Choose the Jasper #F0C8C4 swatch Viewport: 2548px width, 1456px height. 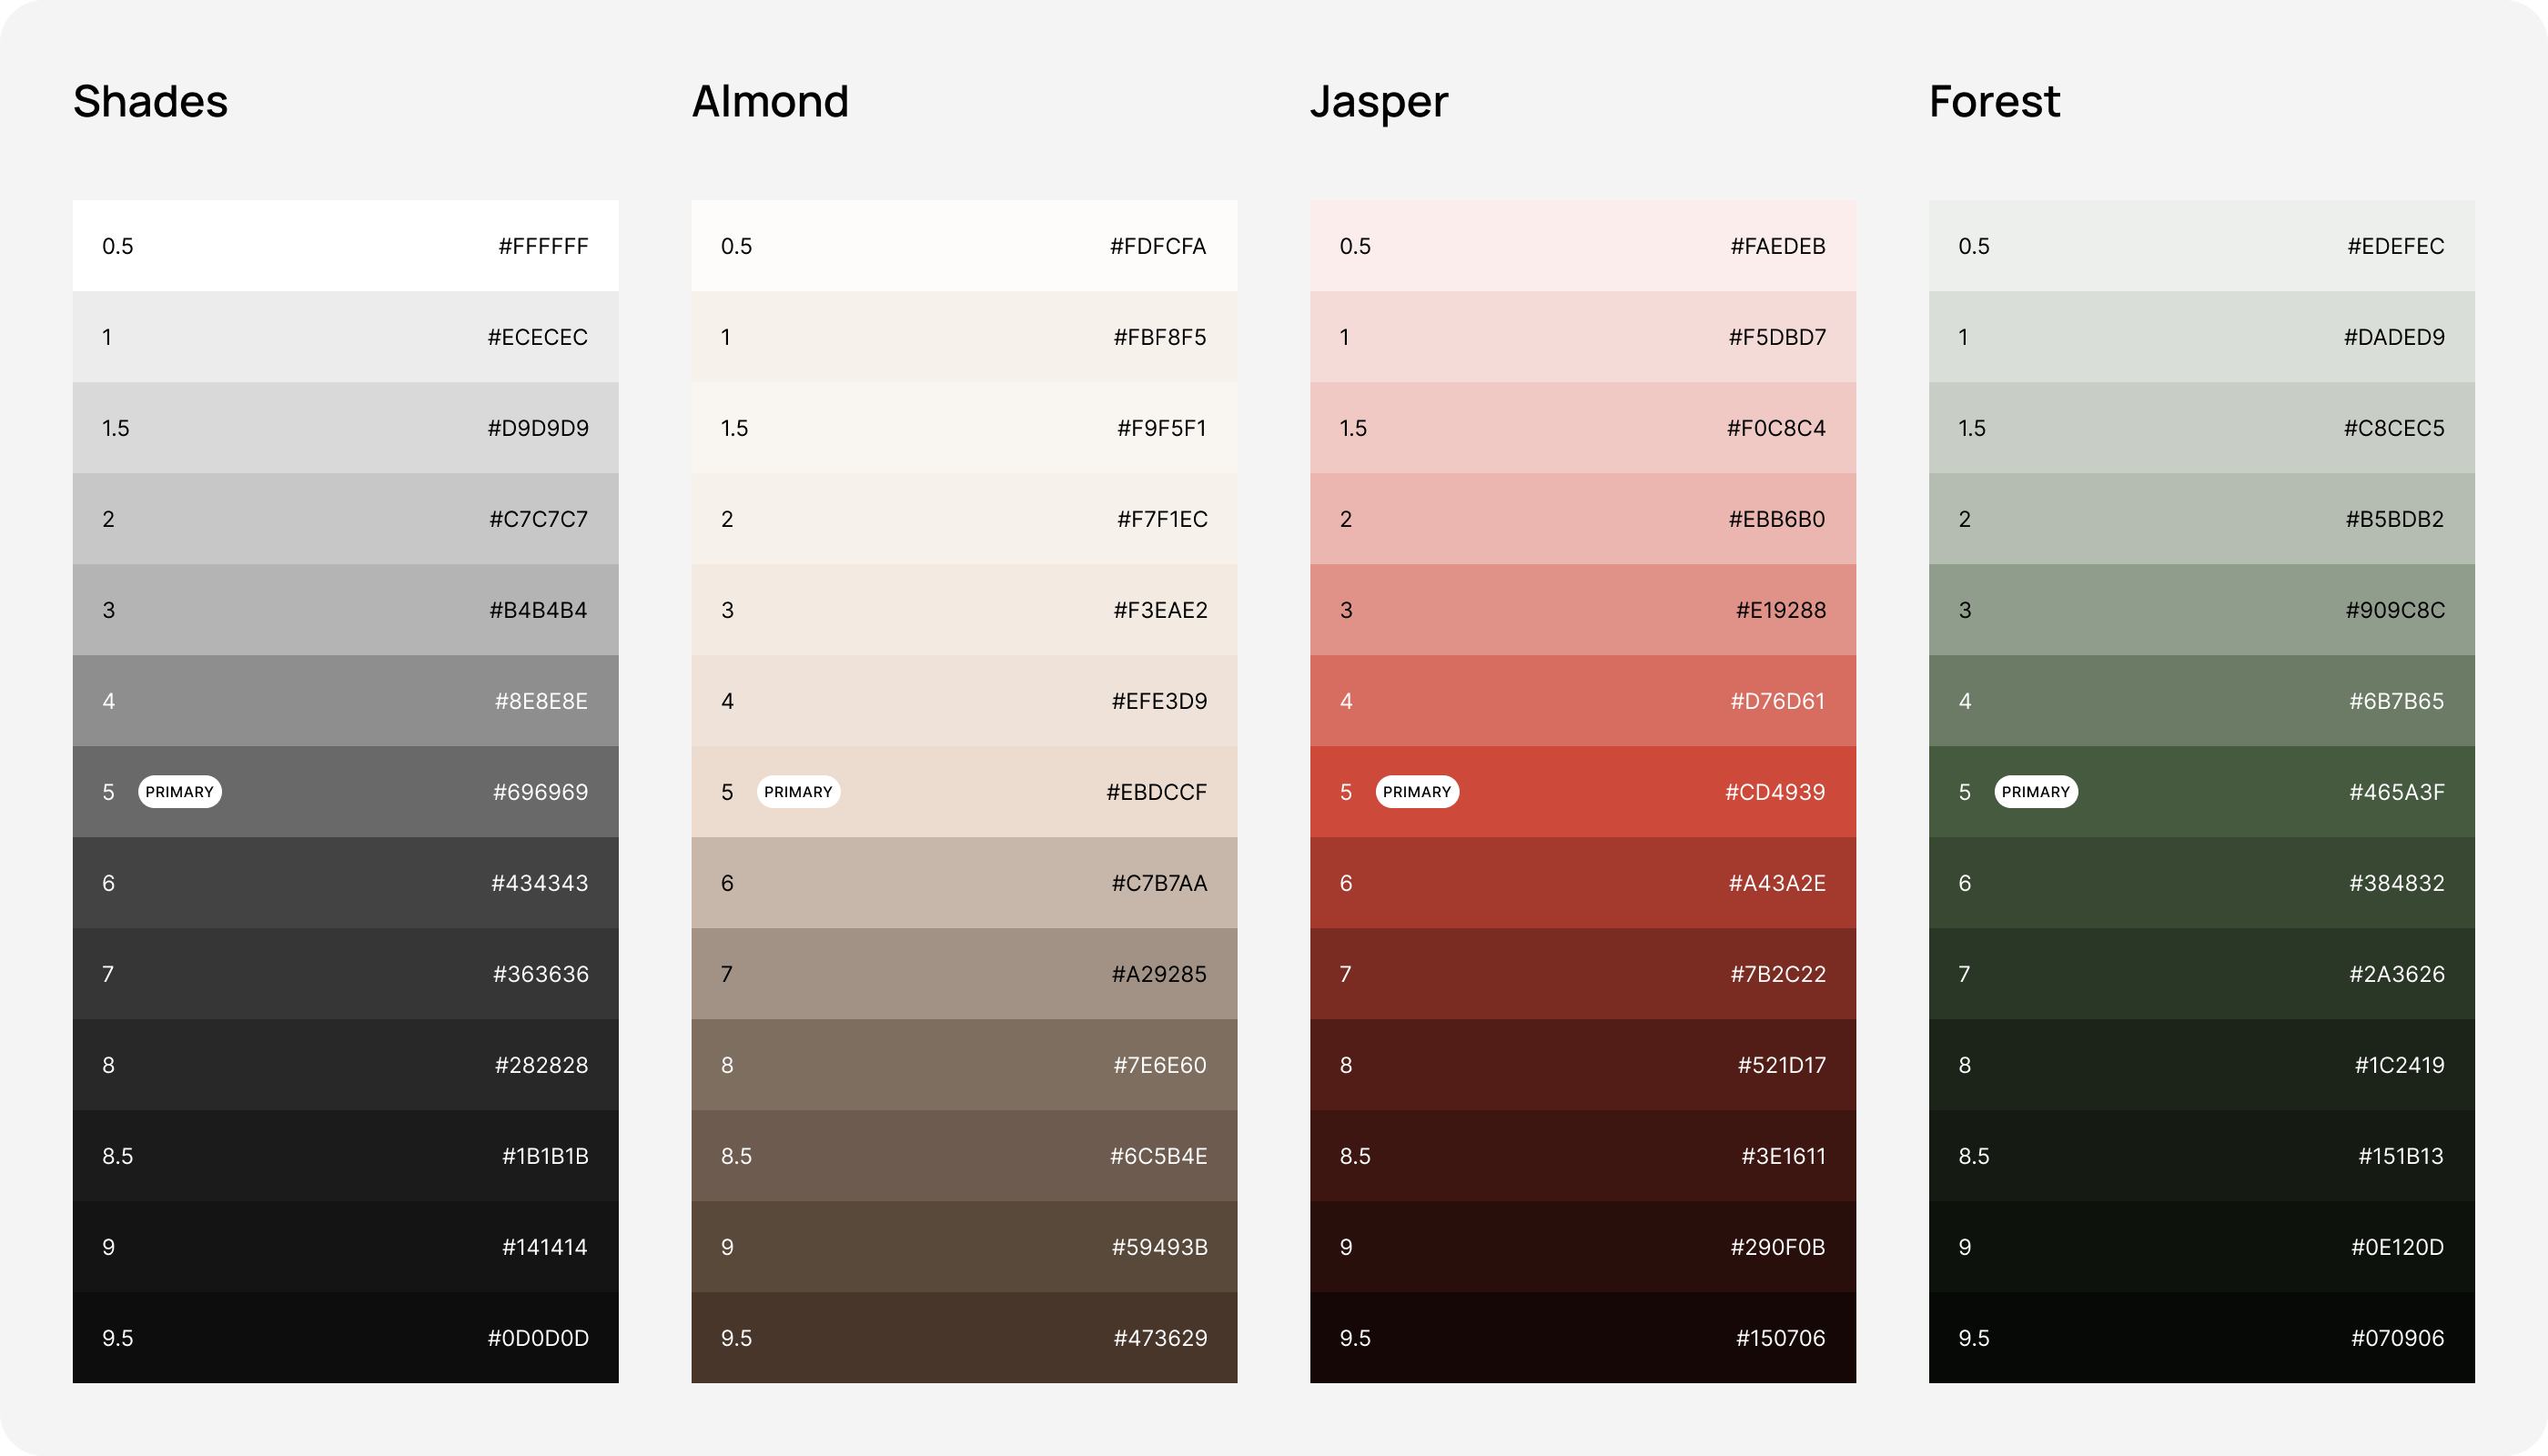[1583, 428]
